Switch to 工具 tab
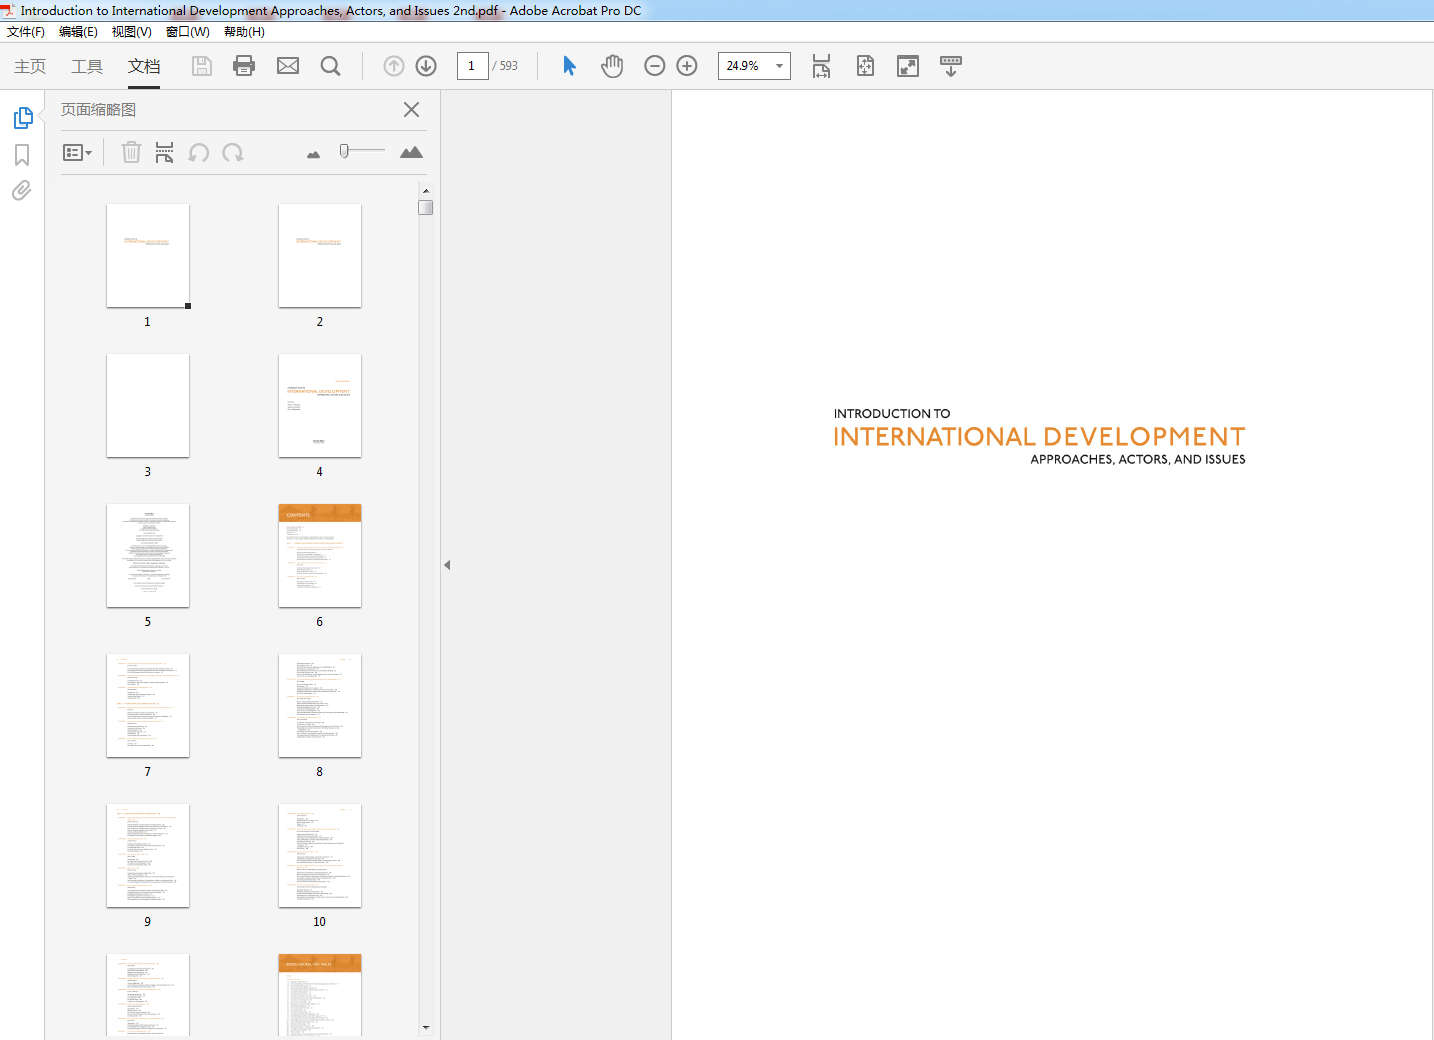Screen dimensions: 1434x1040 (x=87, y=66)
